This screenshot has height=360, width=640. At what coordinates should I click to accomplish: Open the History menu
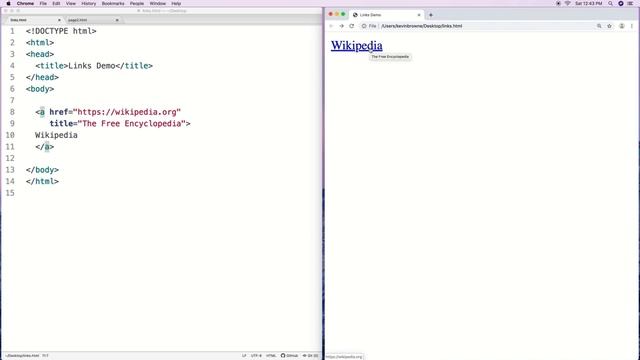89,3
